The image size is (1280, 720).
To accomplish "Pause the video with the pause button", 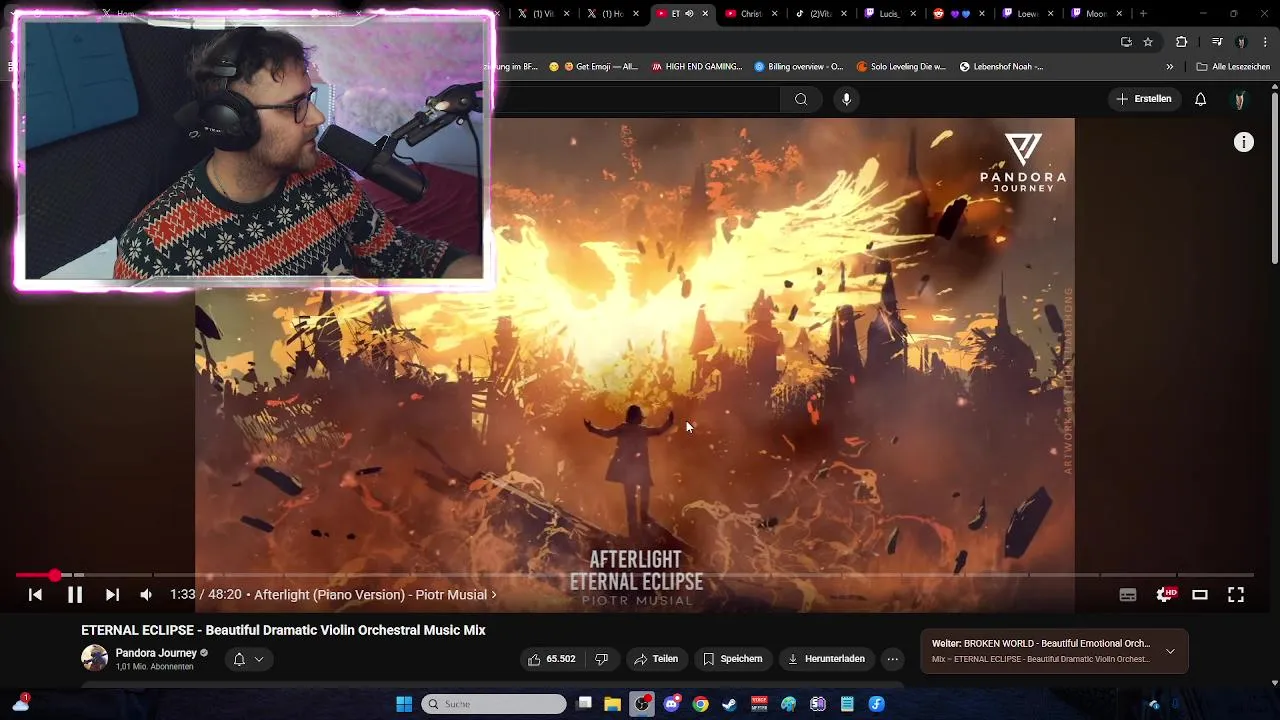I will (74, 595).
